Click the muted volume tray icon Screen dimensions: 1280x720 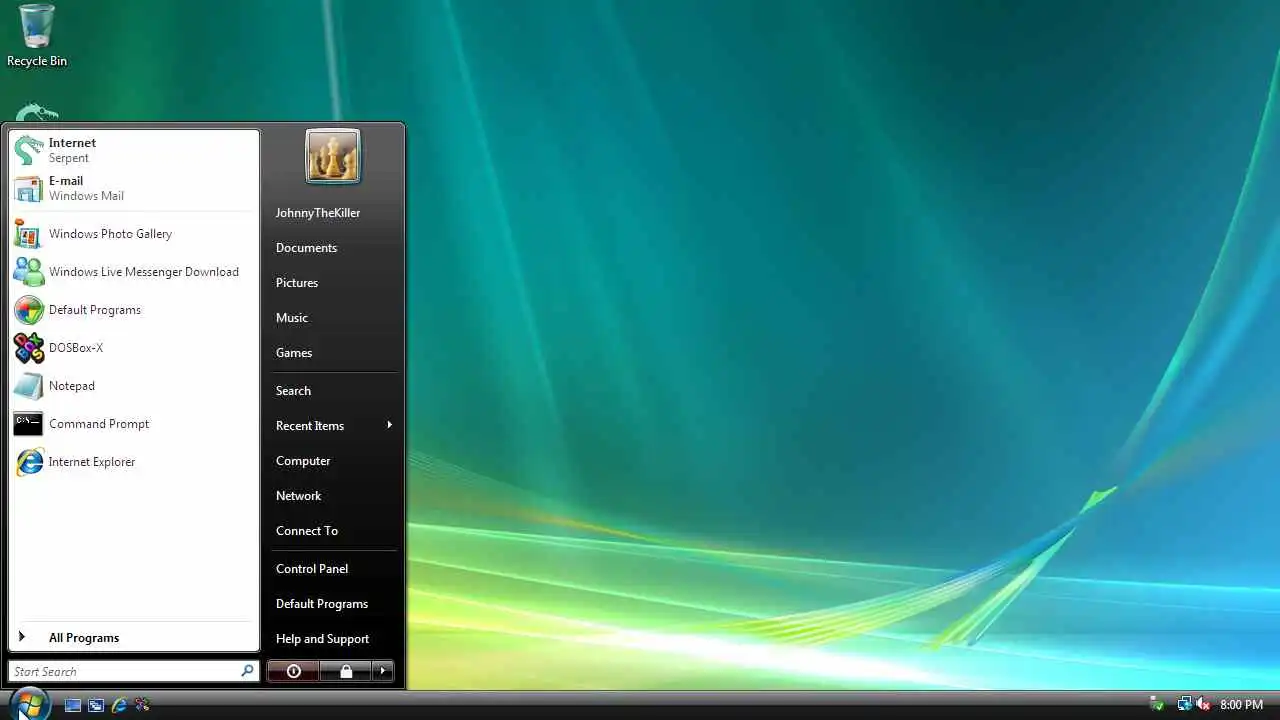coord(1203,705)
